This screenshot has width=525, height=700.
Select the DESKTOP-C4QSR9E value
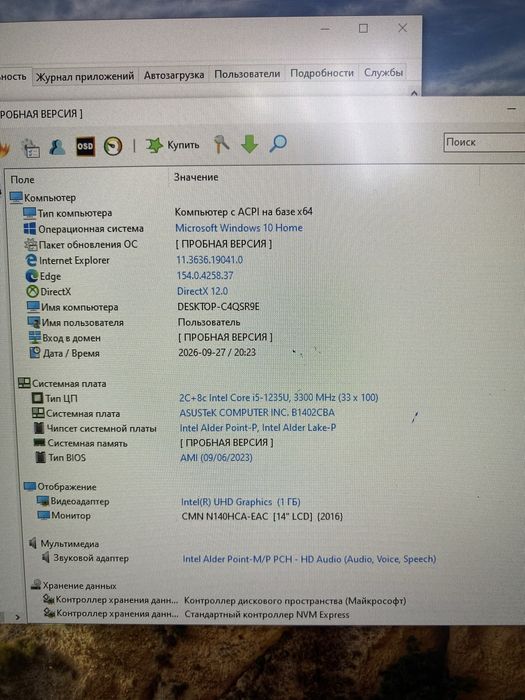[x=218, y=307]
